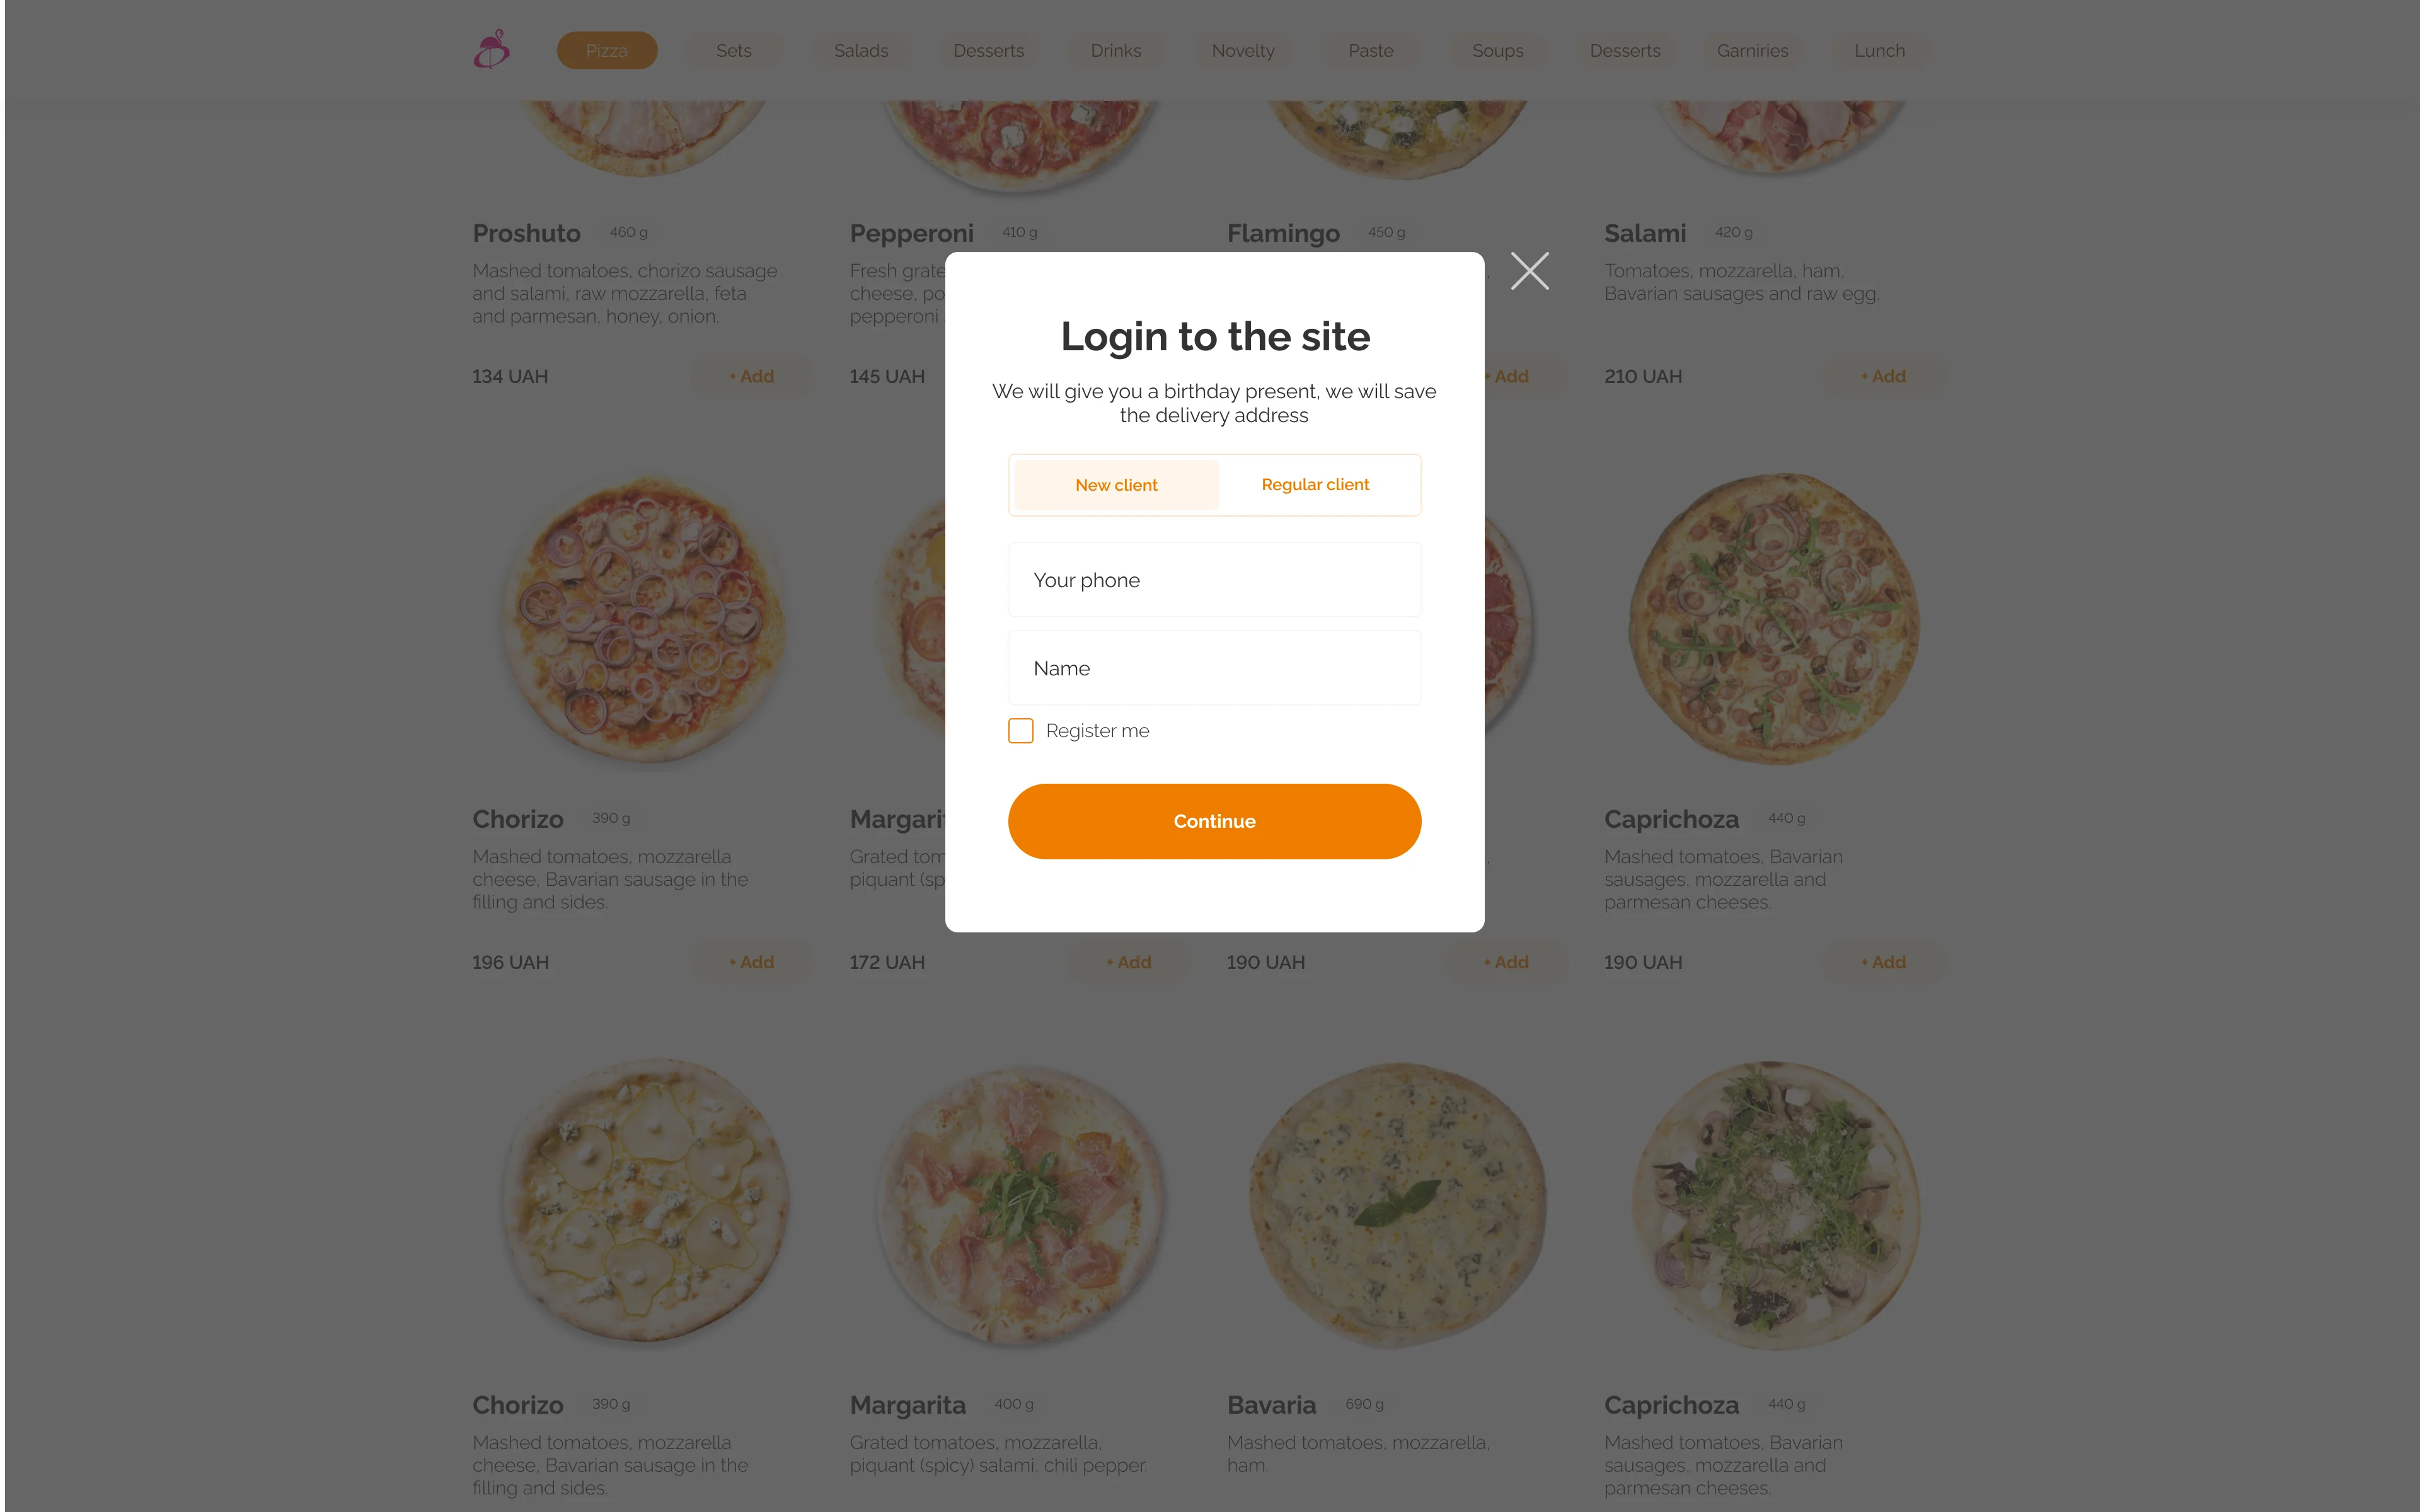Open the Pizza category
Screen dimensions: 2420x1512
(607, 50)
